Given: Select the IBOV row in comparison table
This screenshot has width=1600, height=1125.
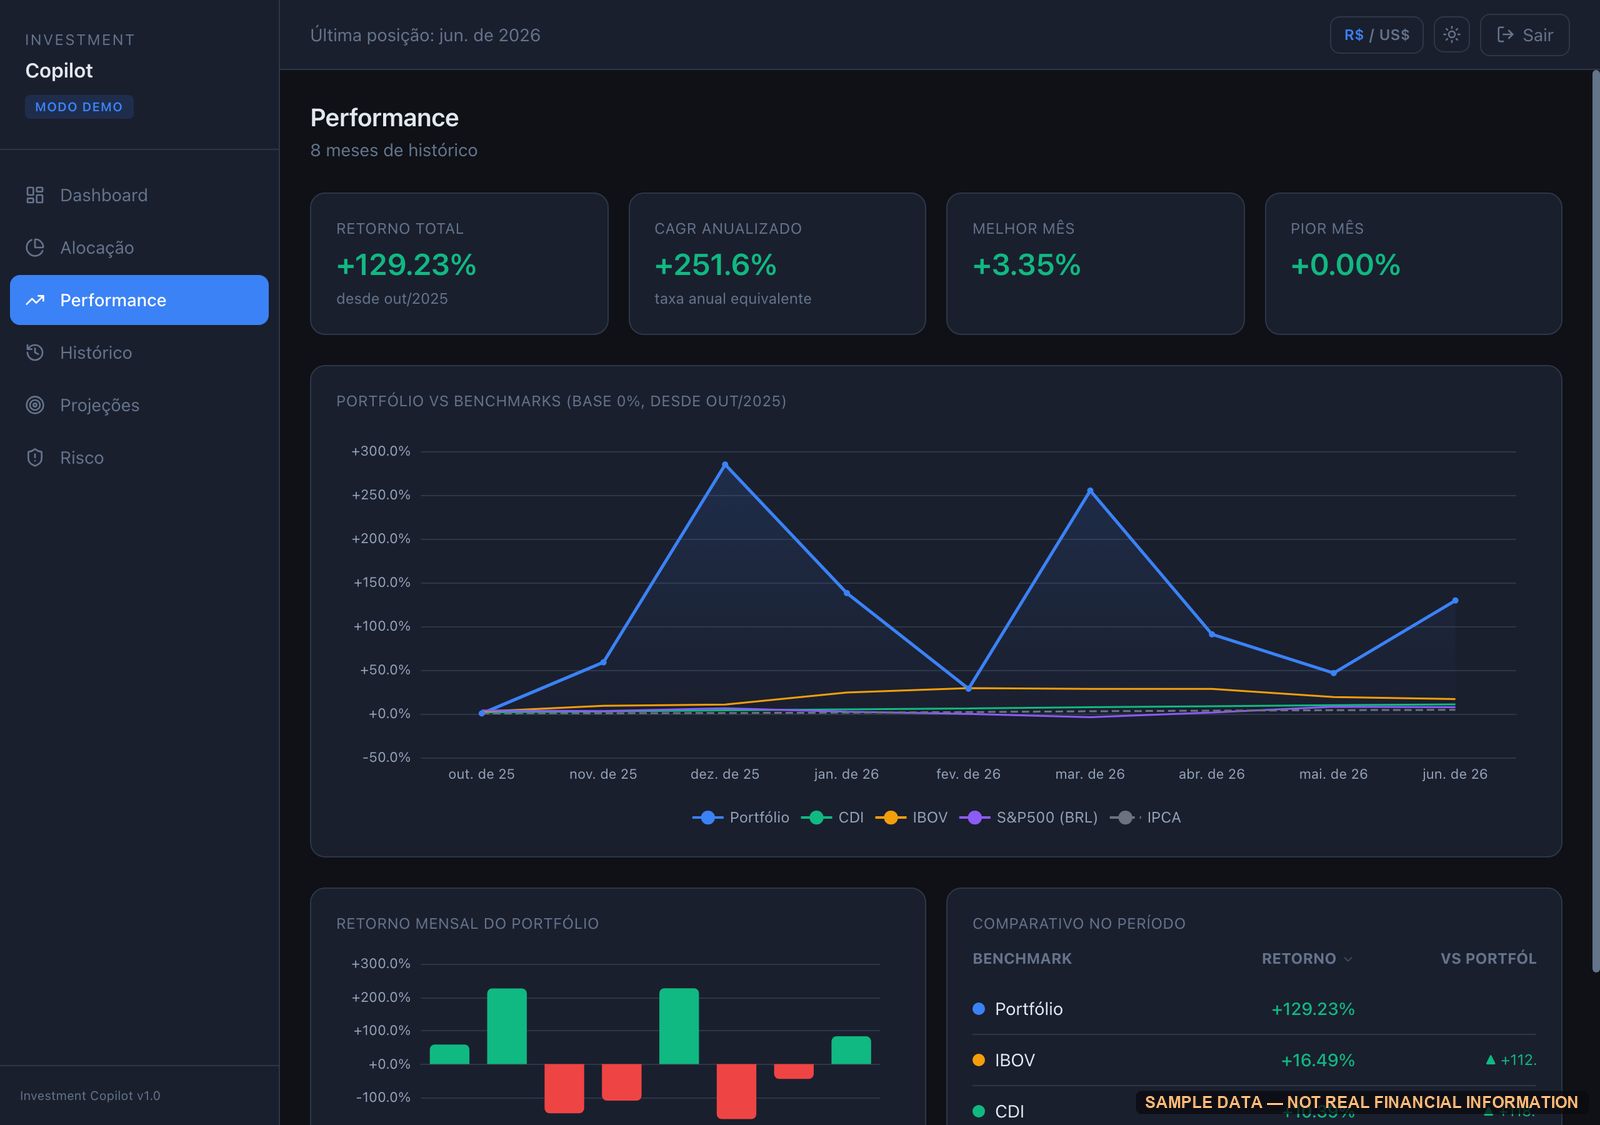Looking at the screenshot, I should [1254, 1060].
